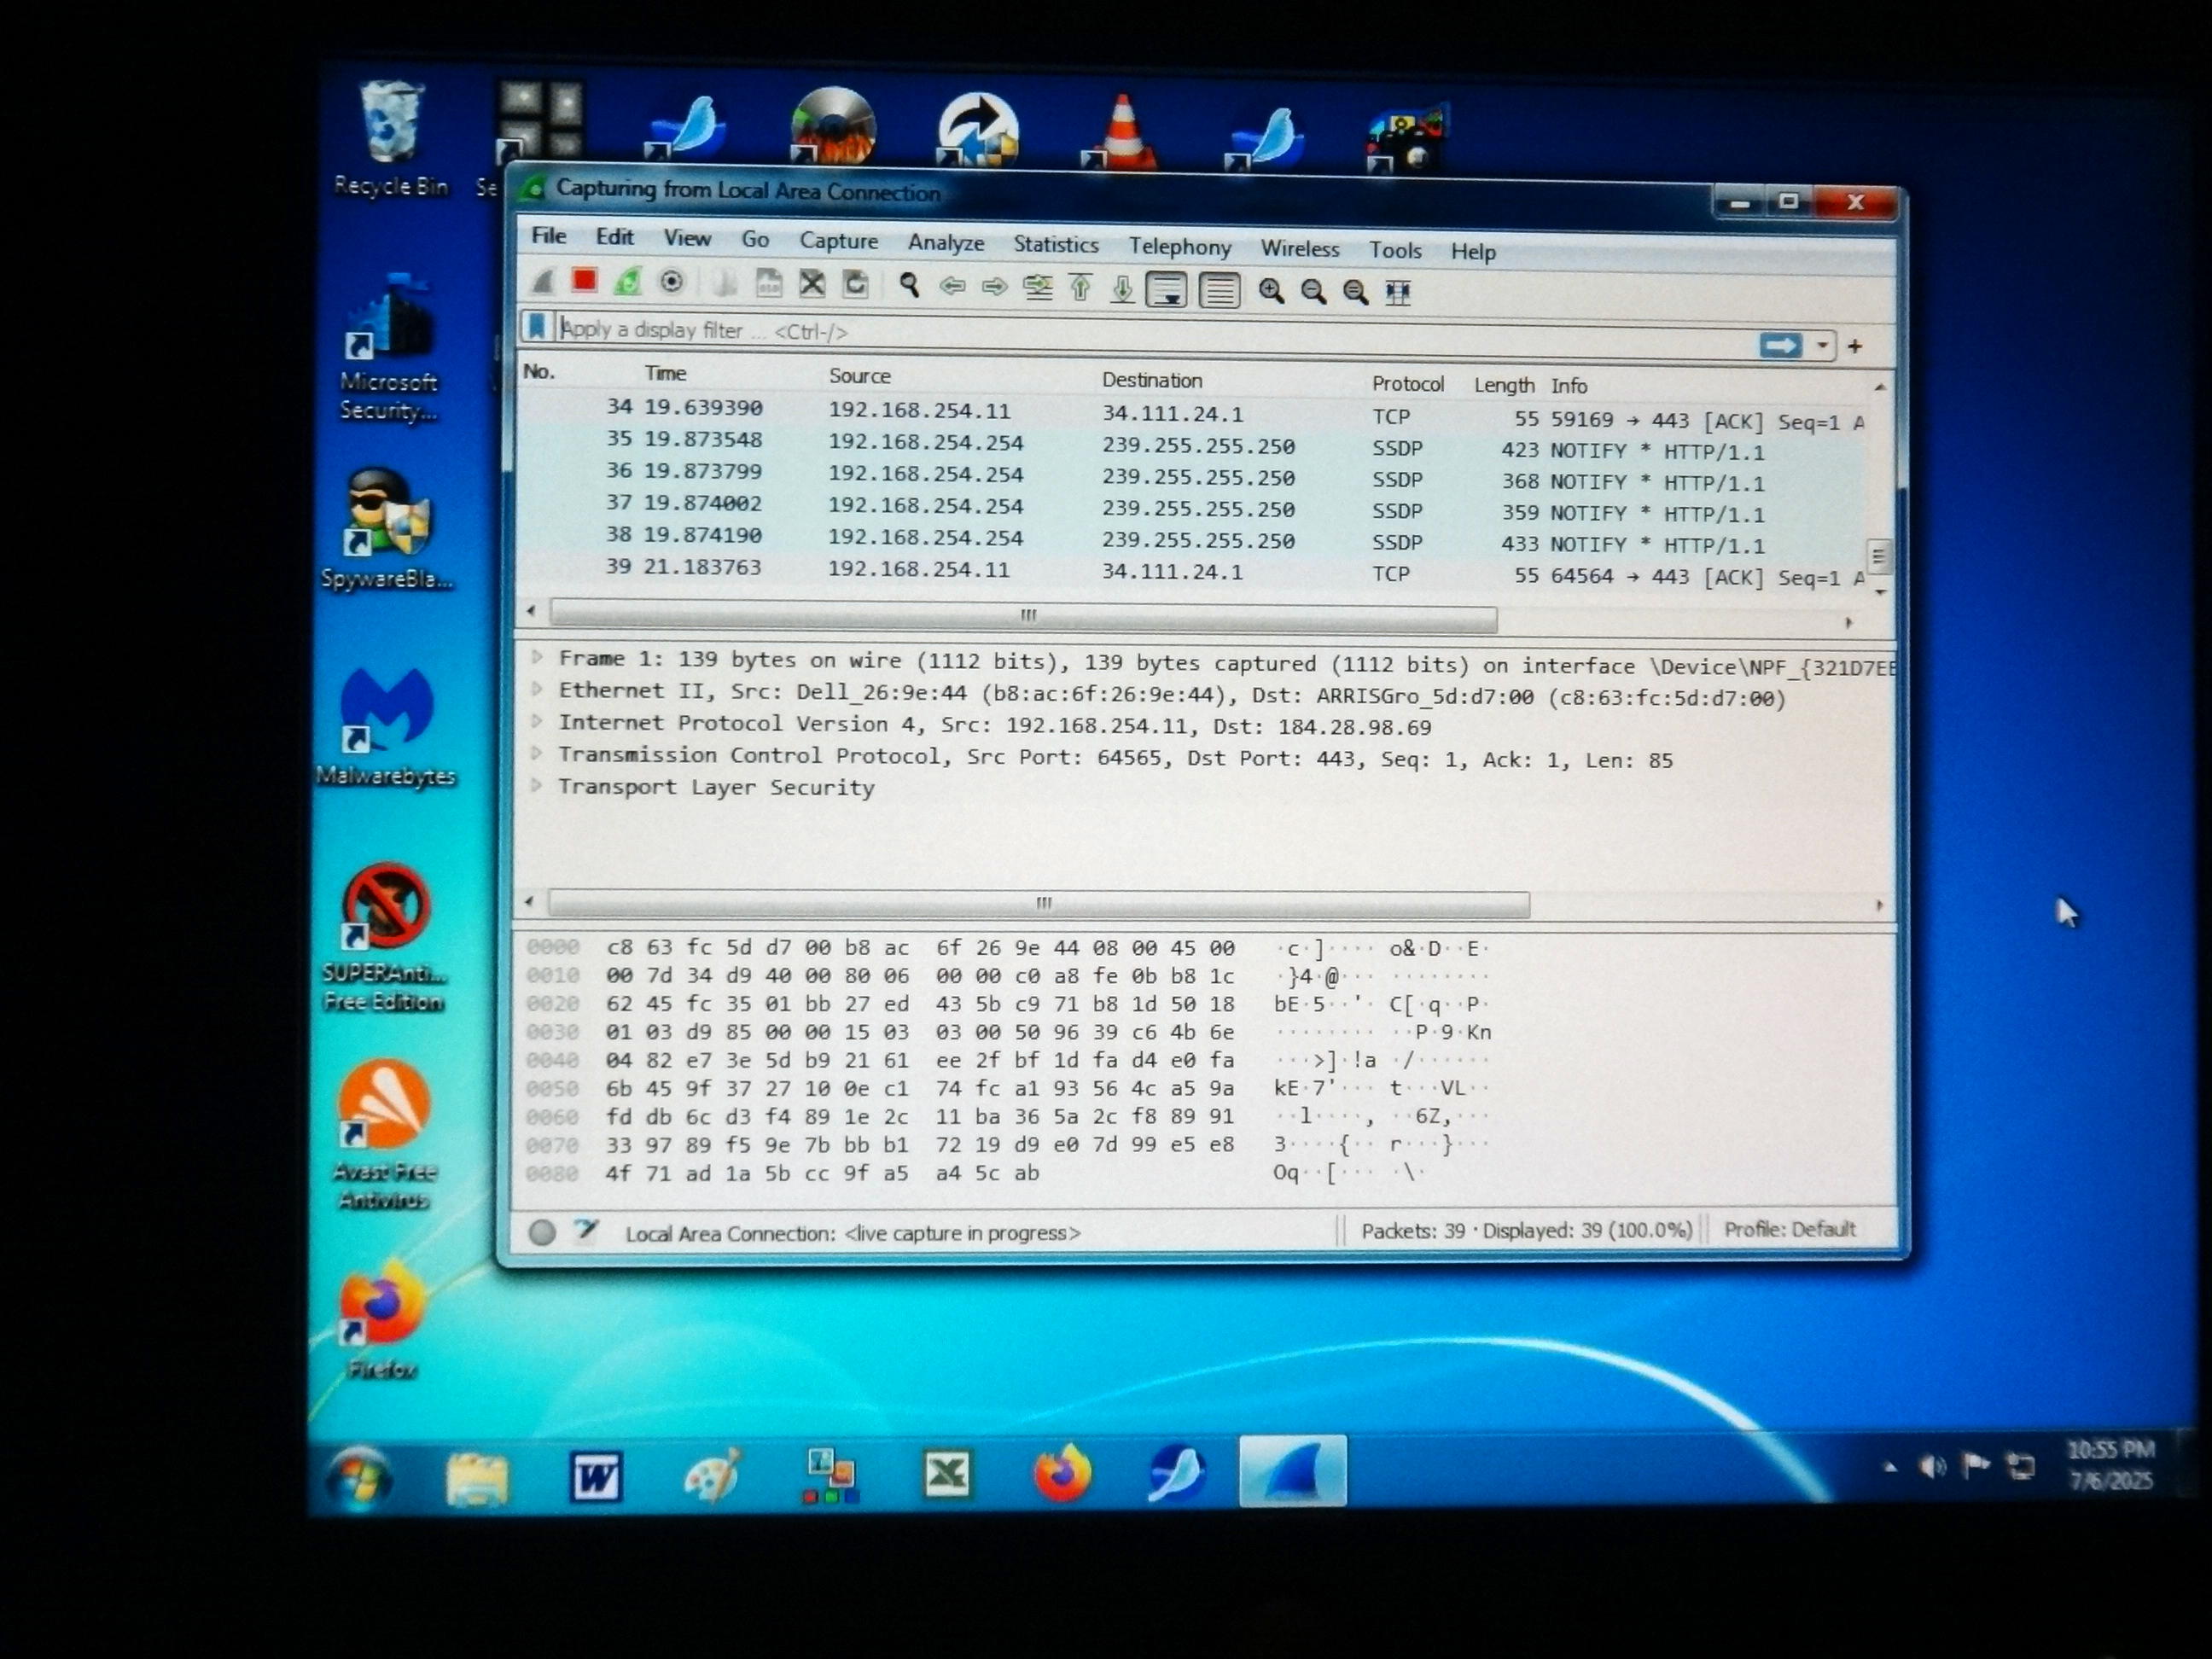
Task: Open Capture options gear icon
Action: [x=671, y=283]
